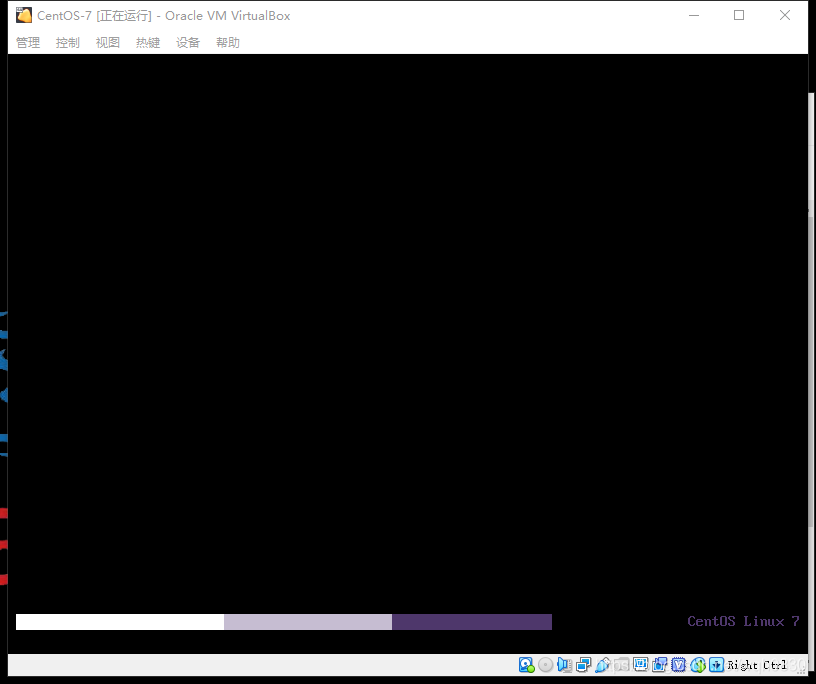
Task: Click the mouse integration status icon
Action: tap(698, 665)
